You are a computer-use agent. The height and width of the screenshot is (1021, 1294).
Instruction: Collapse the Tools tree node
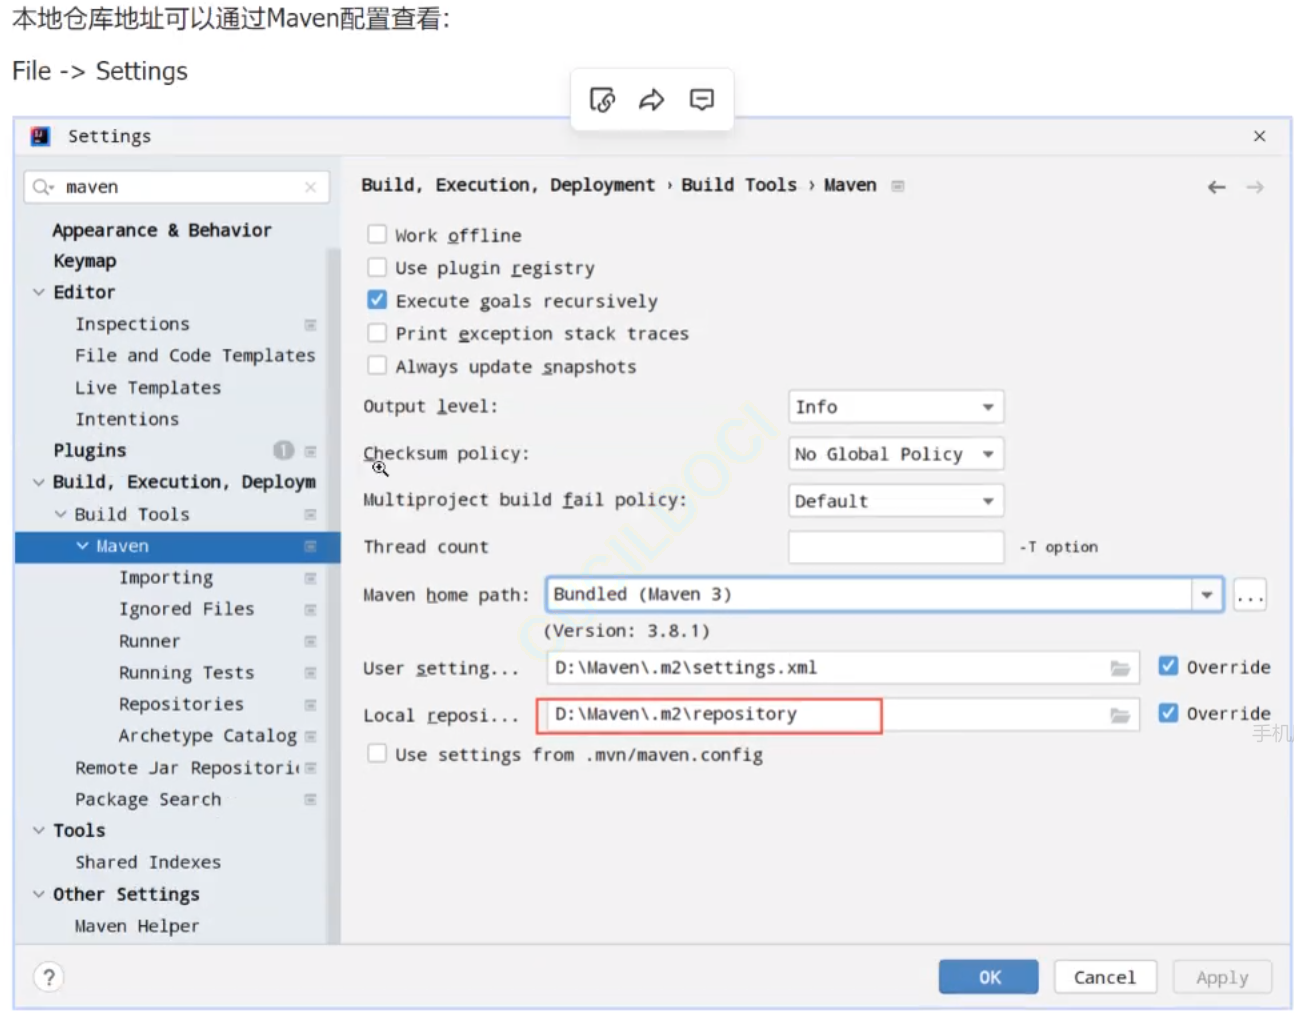pos(39,831)
